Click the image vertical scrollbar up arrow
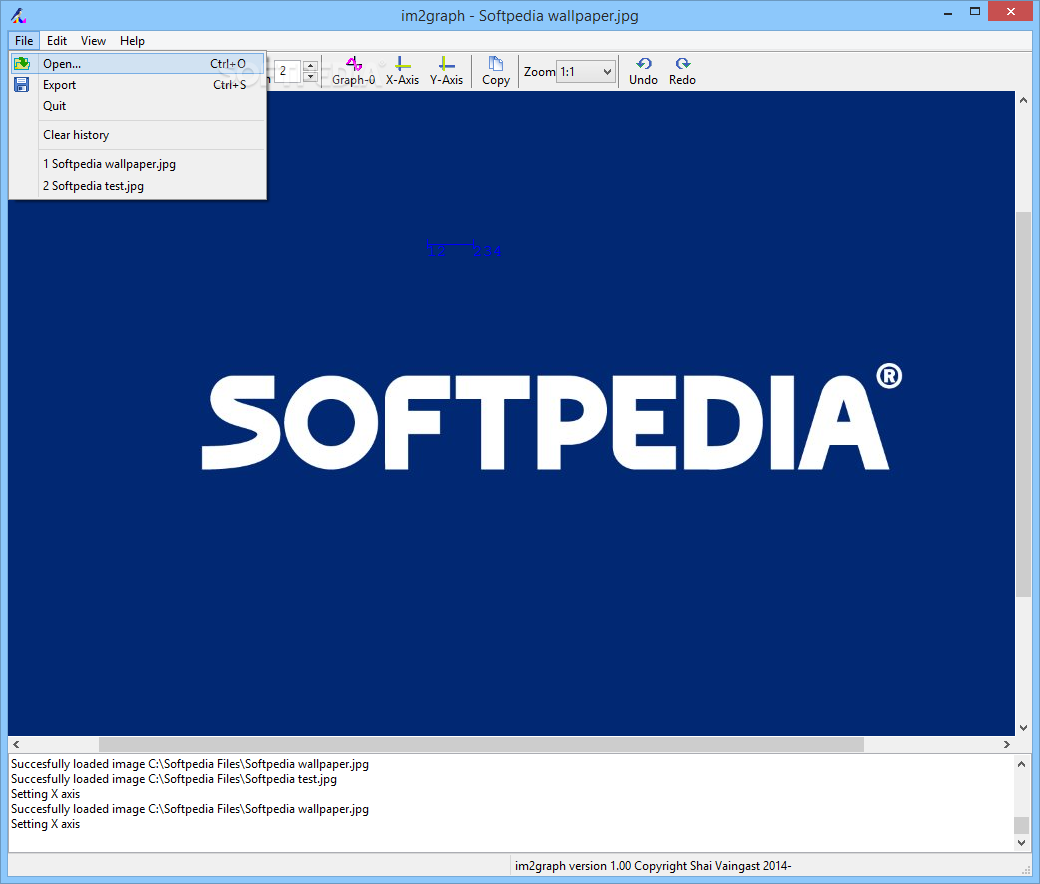The width and height of the screenshot is (1040, 884). pos(1023,100)
